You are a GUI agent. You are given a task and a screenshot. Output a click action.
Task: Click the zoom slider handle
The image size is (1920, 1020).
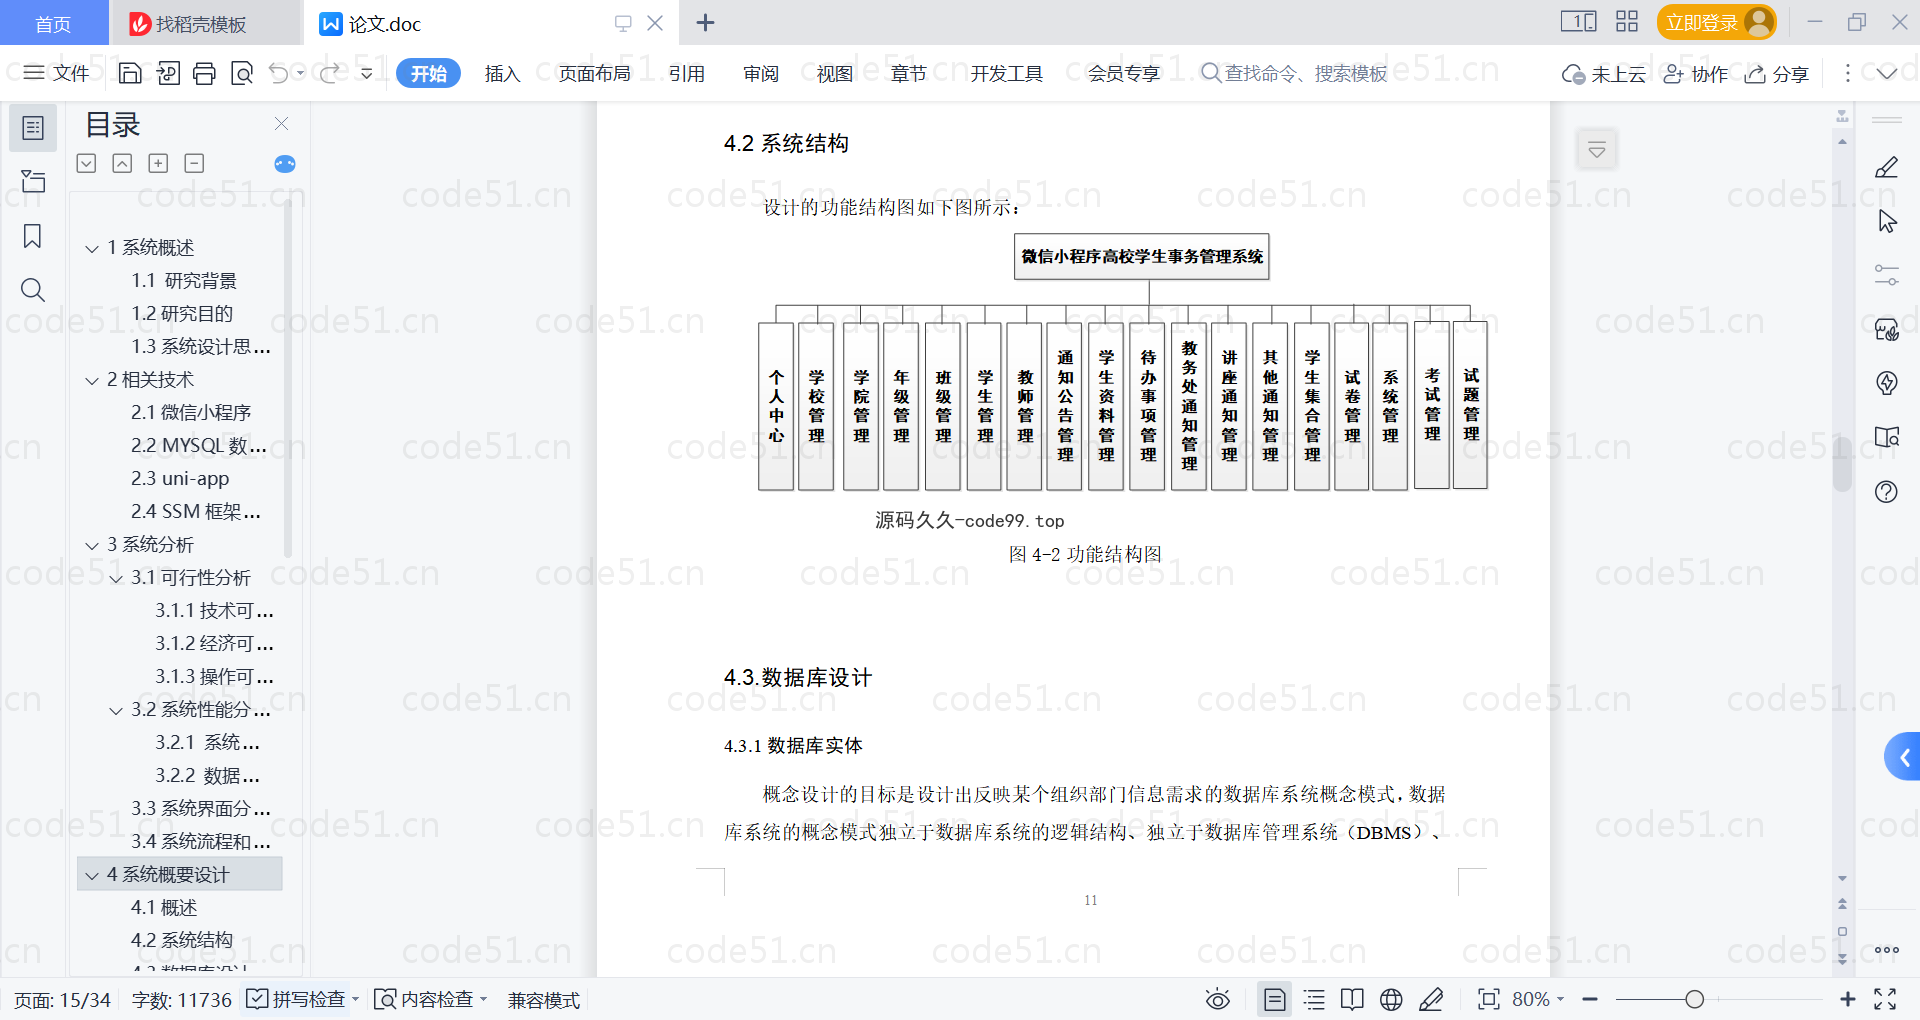[x=1694, y=999]
